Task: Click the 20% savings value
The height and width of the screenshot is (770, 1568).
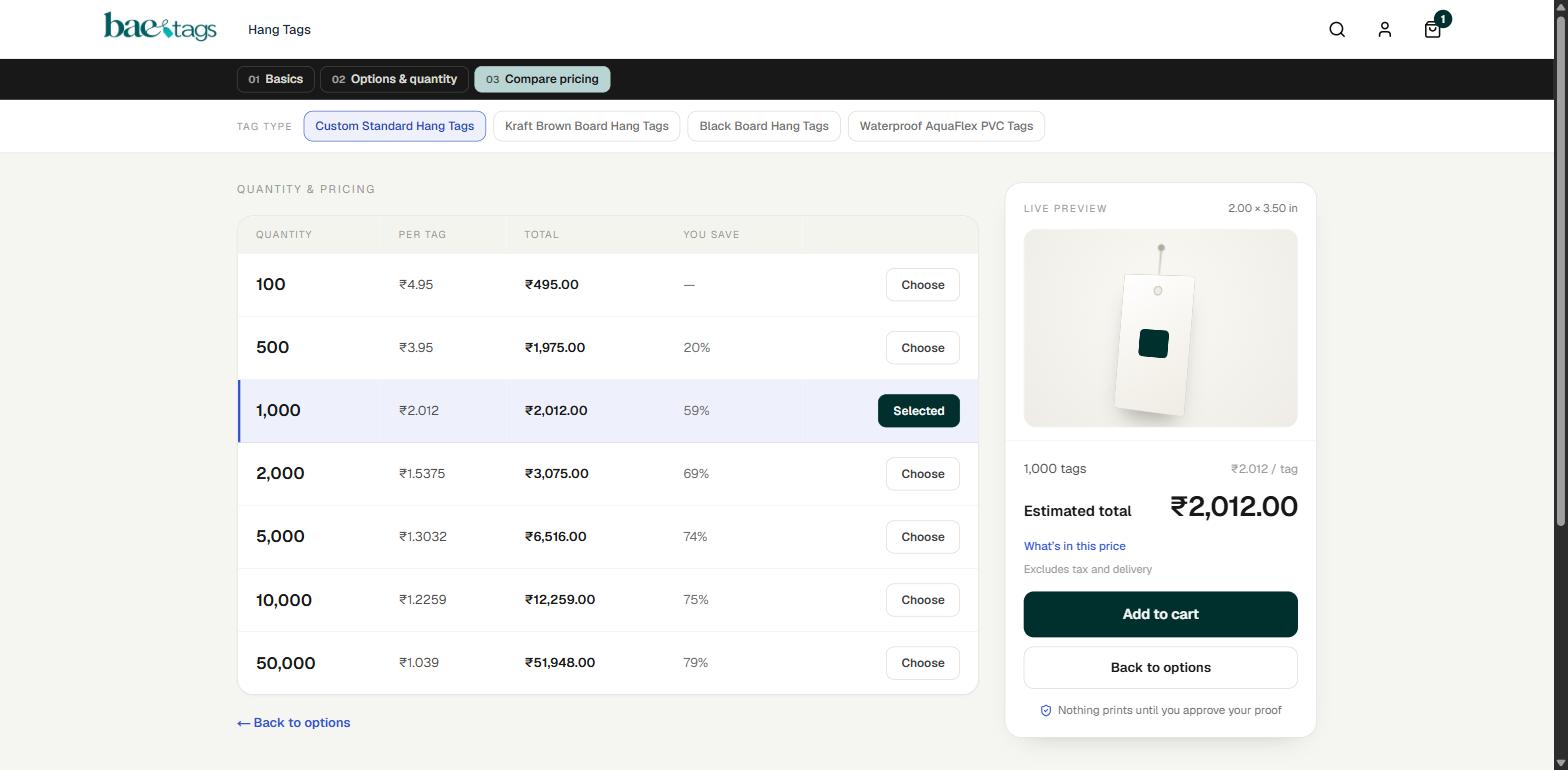Action: coord(697,348)
